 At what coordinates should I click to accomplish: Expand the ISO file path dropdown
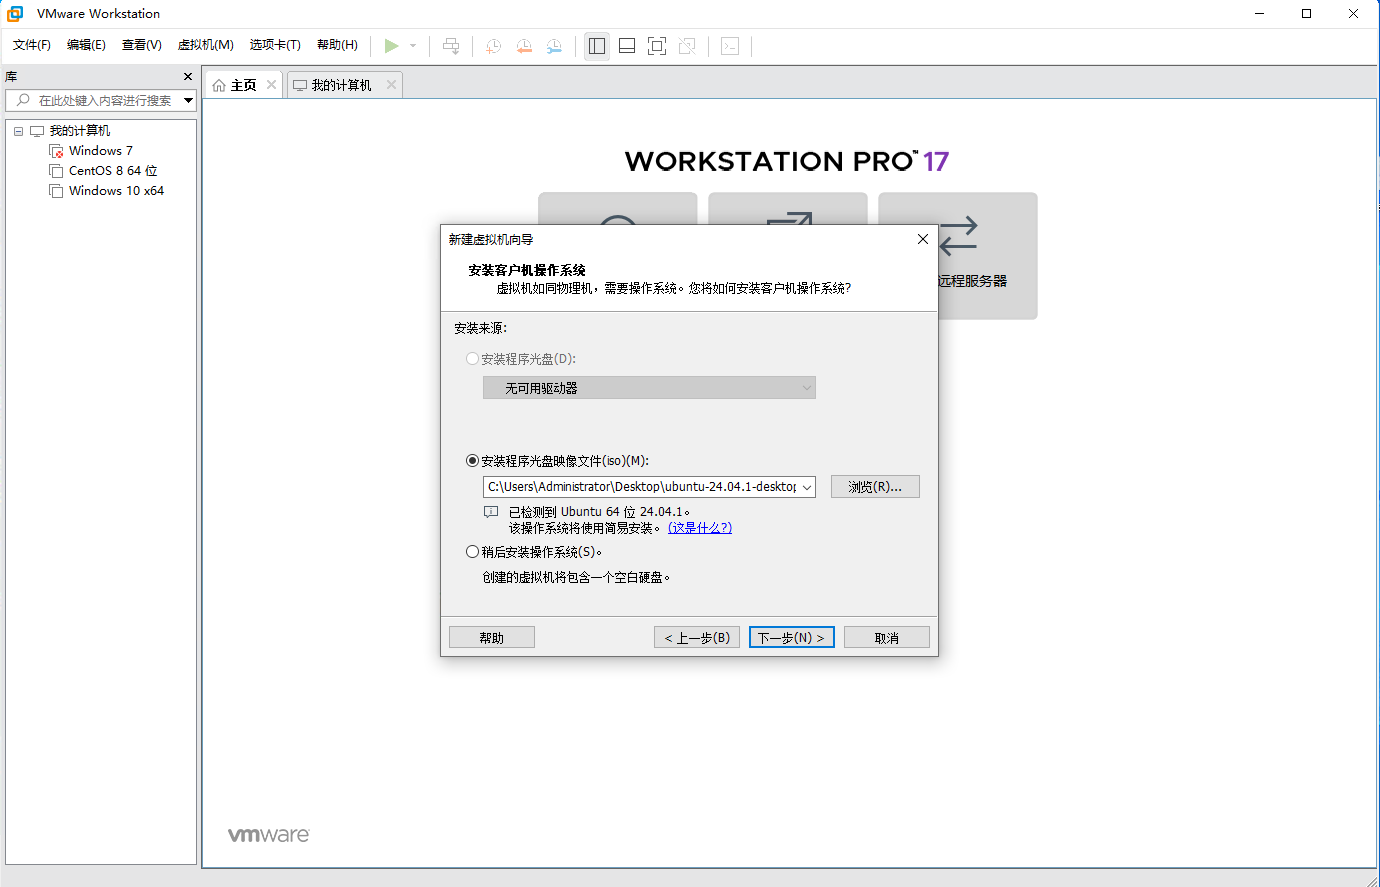807,487
